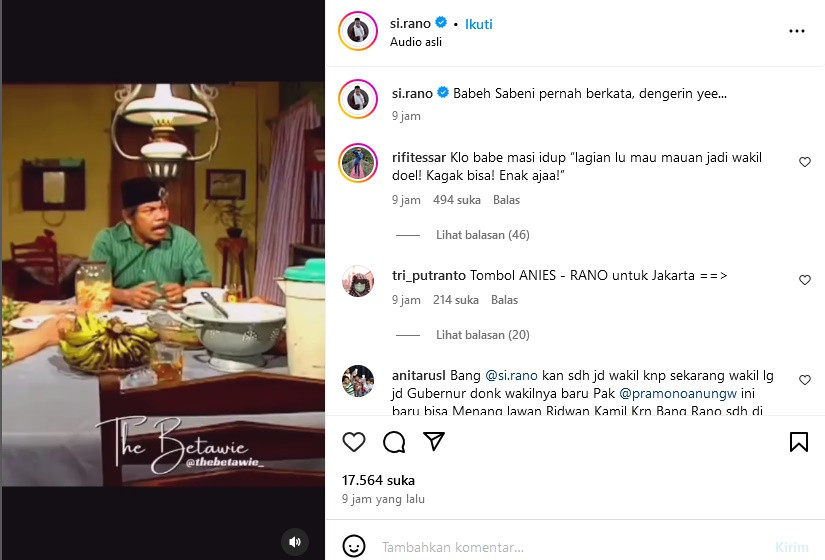Open the comment bubble icon
The height and width of the screenshot is (560, 825).
(x=394, y=442)
